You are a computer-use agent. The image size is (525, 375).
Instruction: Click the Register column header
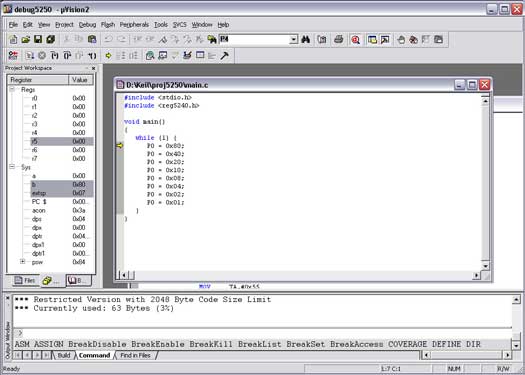click(x=38, y=80)
